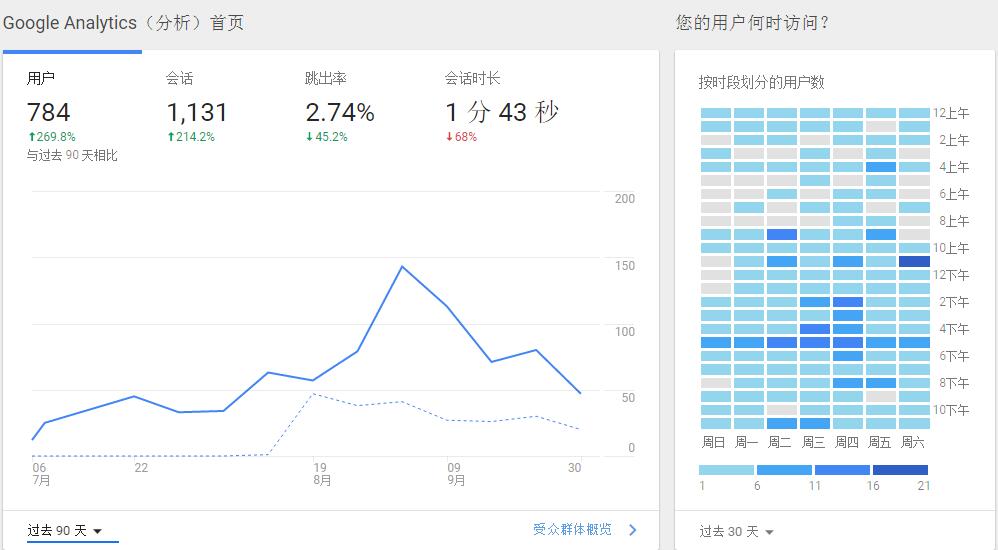Screen dimensions: 998x550
Task: Click the green up arrow beside 214.2%
Action: coord(171,137)
